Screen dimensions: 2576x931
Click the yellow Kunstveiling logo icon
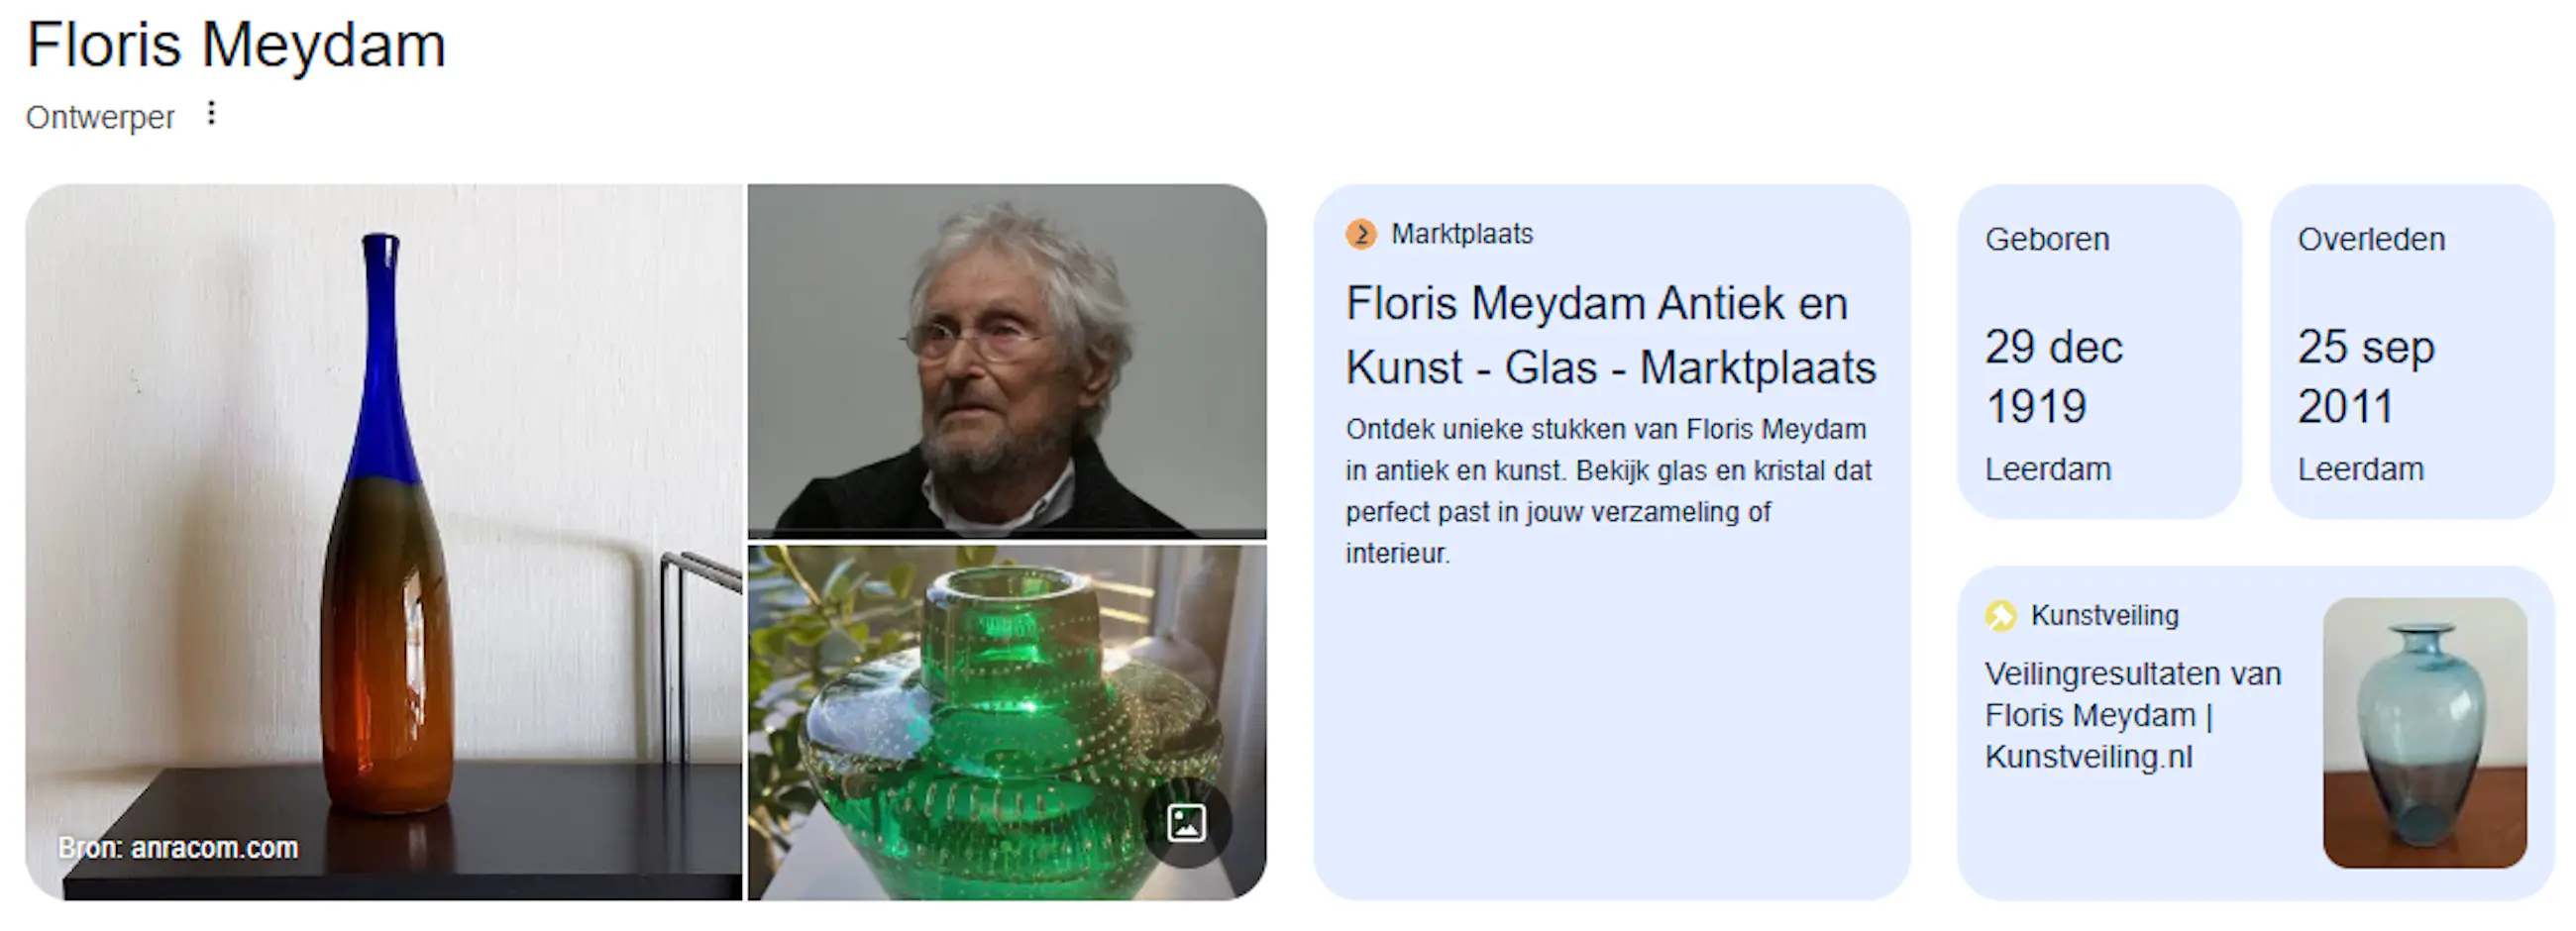pyautogui.click(x=2001, y=615)
